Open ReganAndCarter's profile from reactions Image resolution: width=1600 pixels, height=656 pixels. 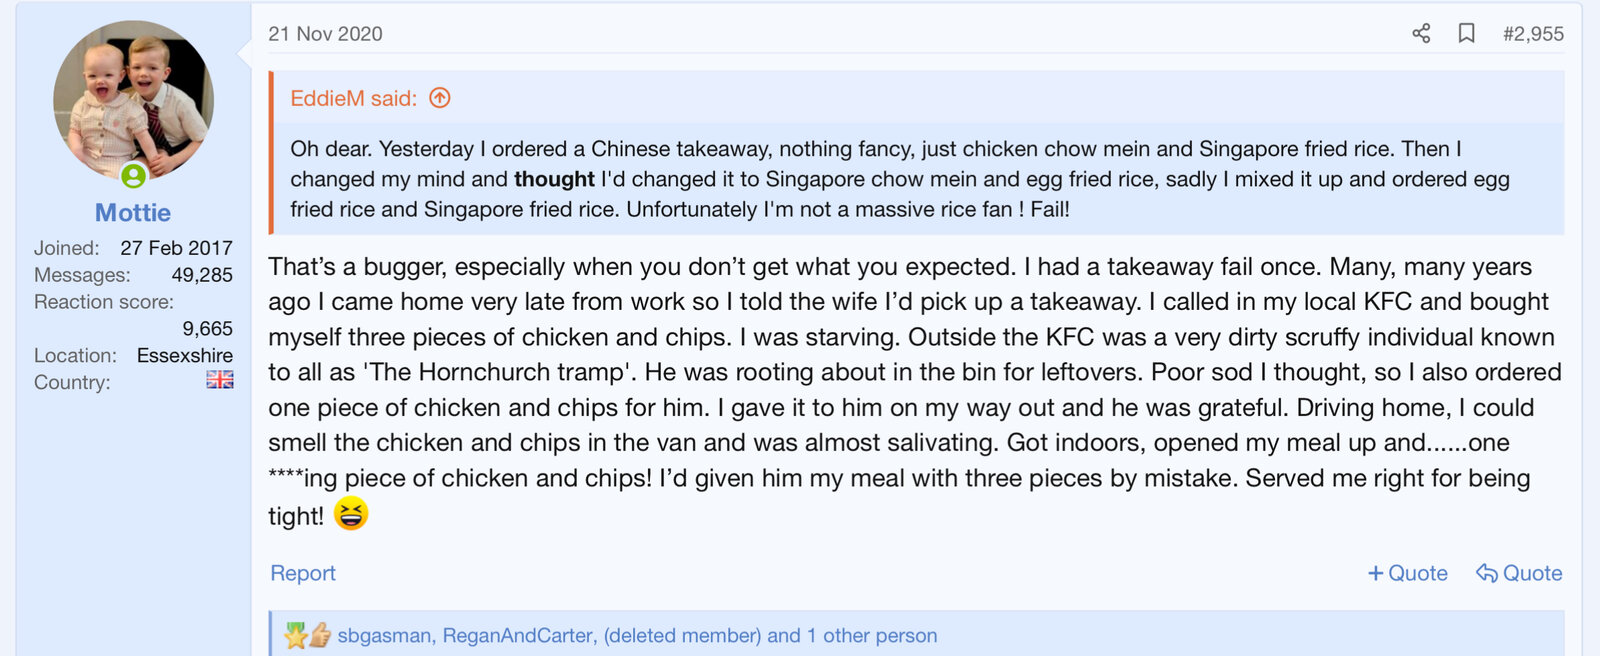(x=518, y=635)
